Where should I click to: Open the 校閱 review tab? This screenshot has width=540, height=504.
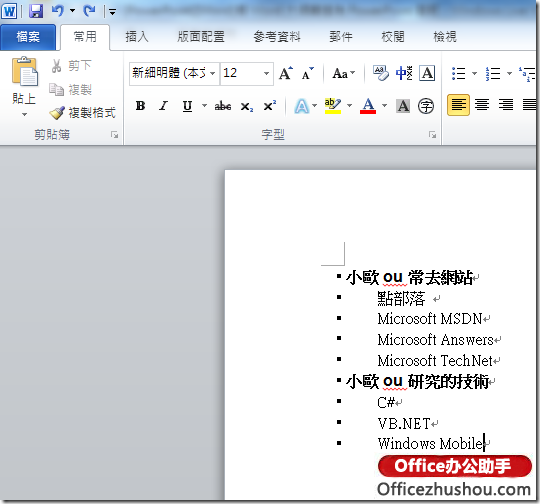[x=393, y=37]
